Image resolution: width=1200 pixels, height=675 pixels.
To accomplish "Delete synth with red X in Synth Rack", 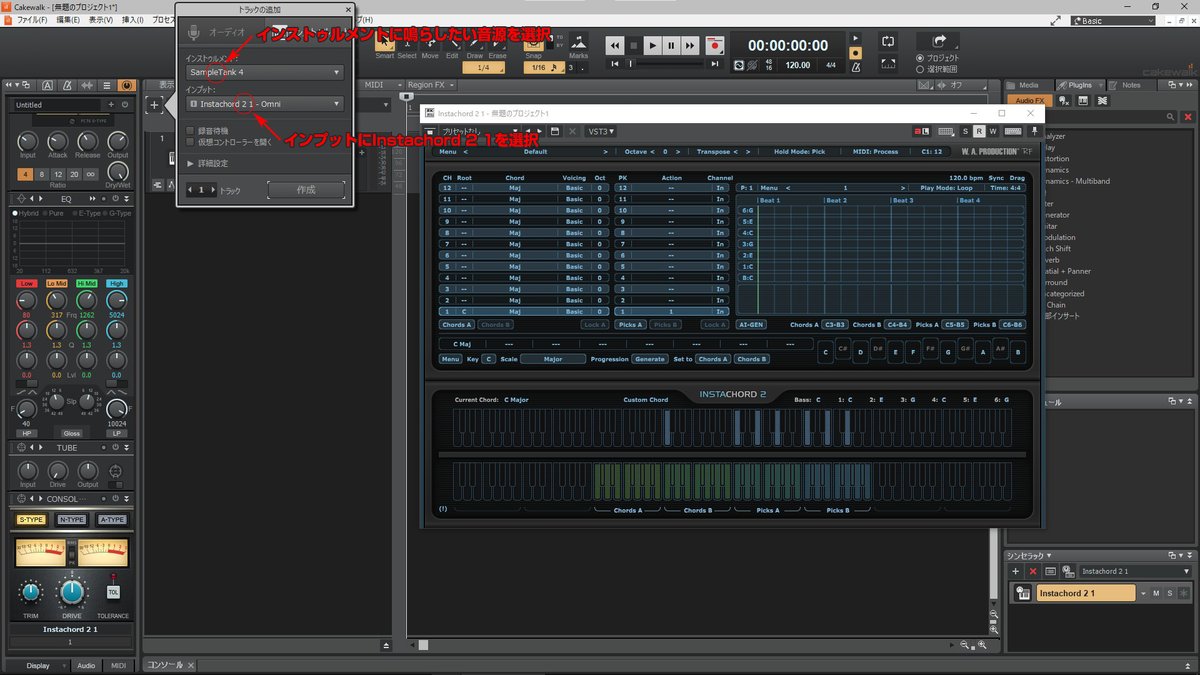I will click(x=1033, y=571).
